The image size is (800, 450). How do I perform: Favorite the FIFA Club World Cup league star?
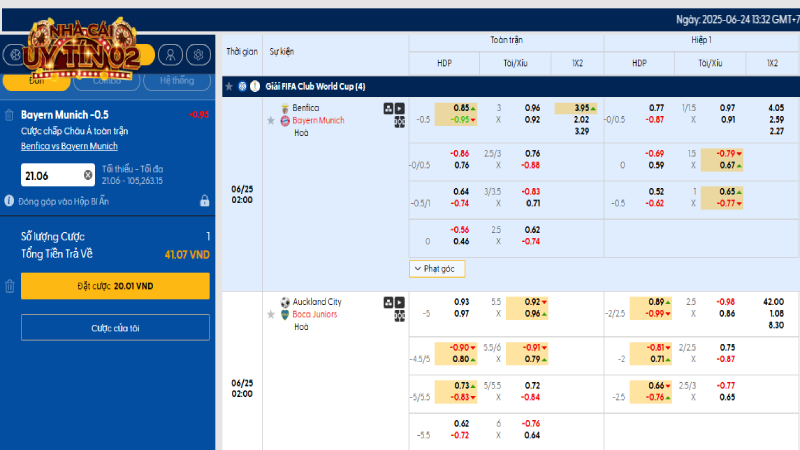(229, 87)
